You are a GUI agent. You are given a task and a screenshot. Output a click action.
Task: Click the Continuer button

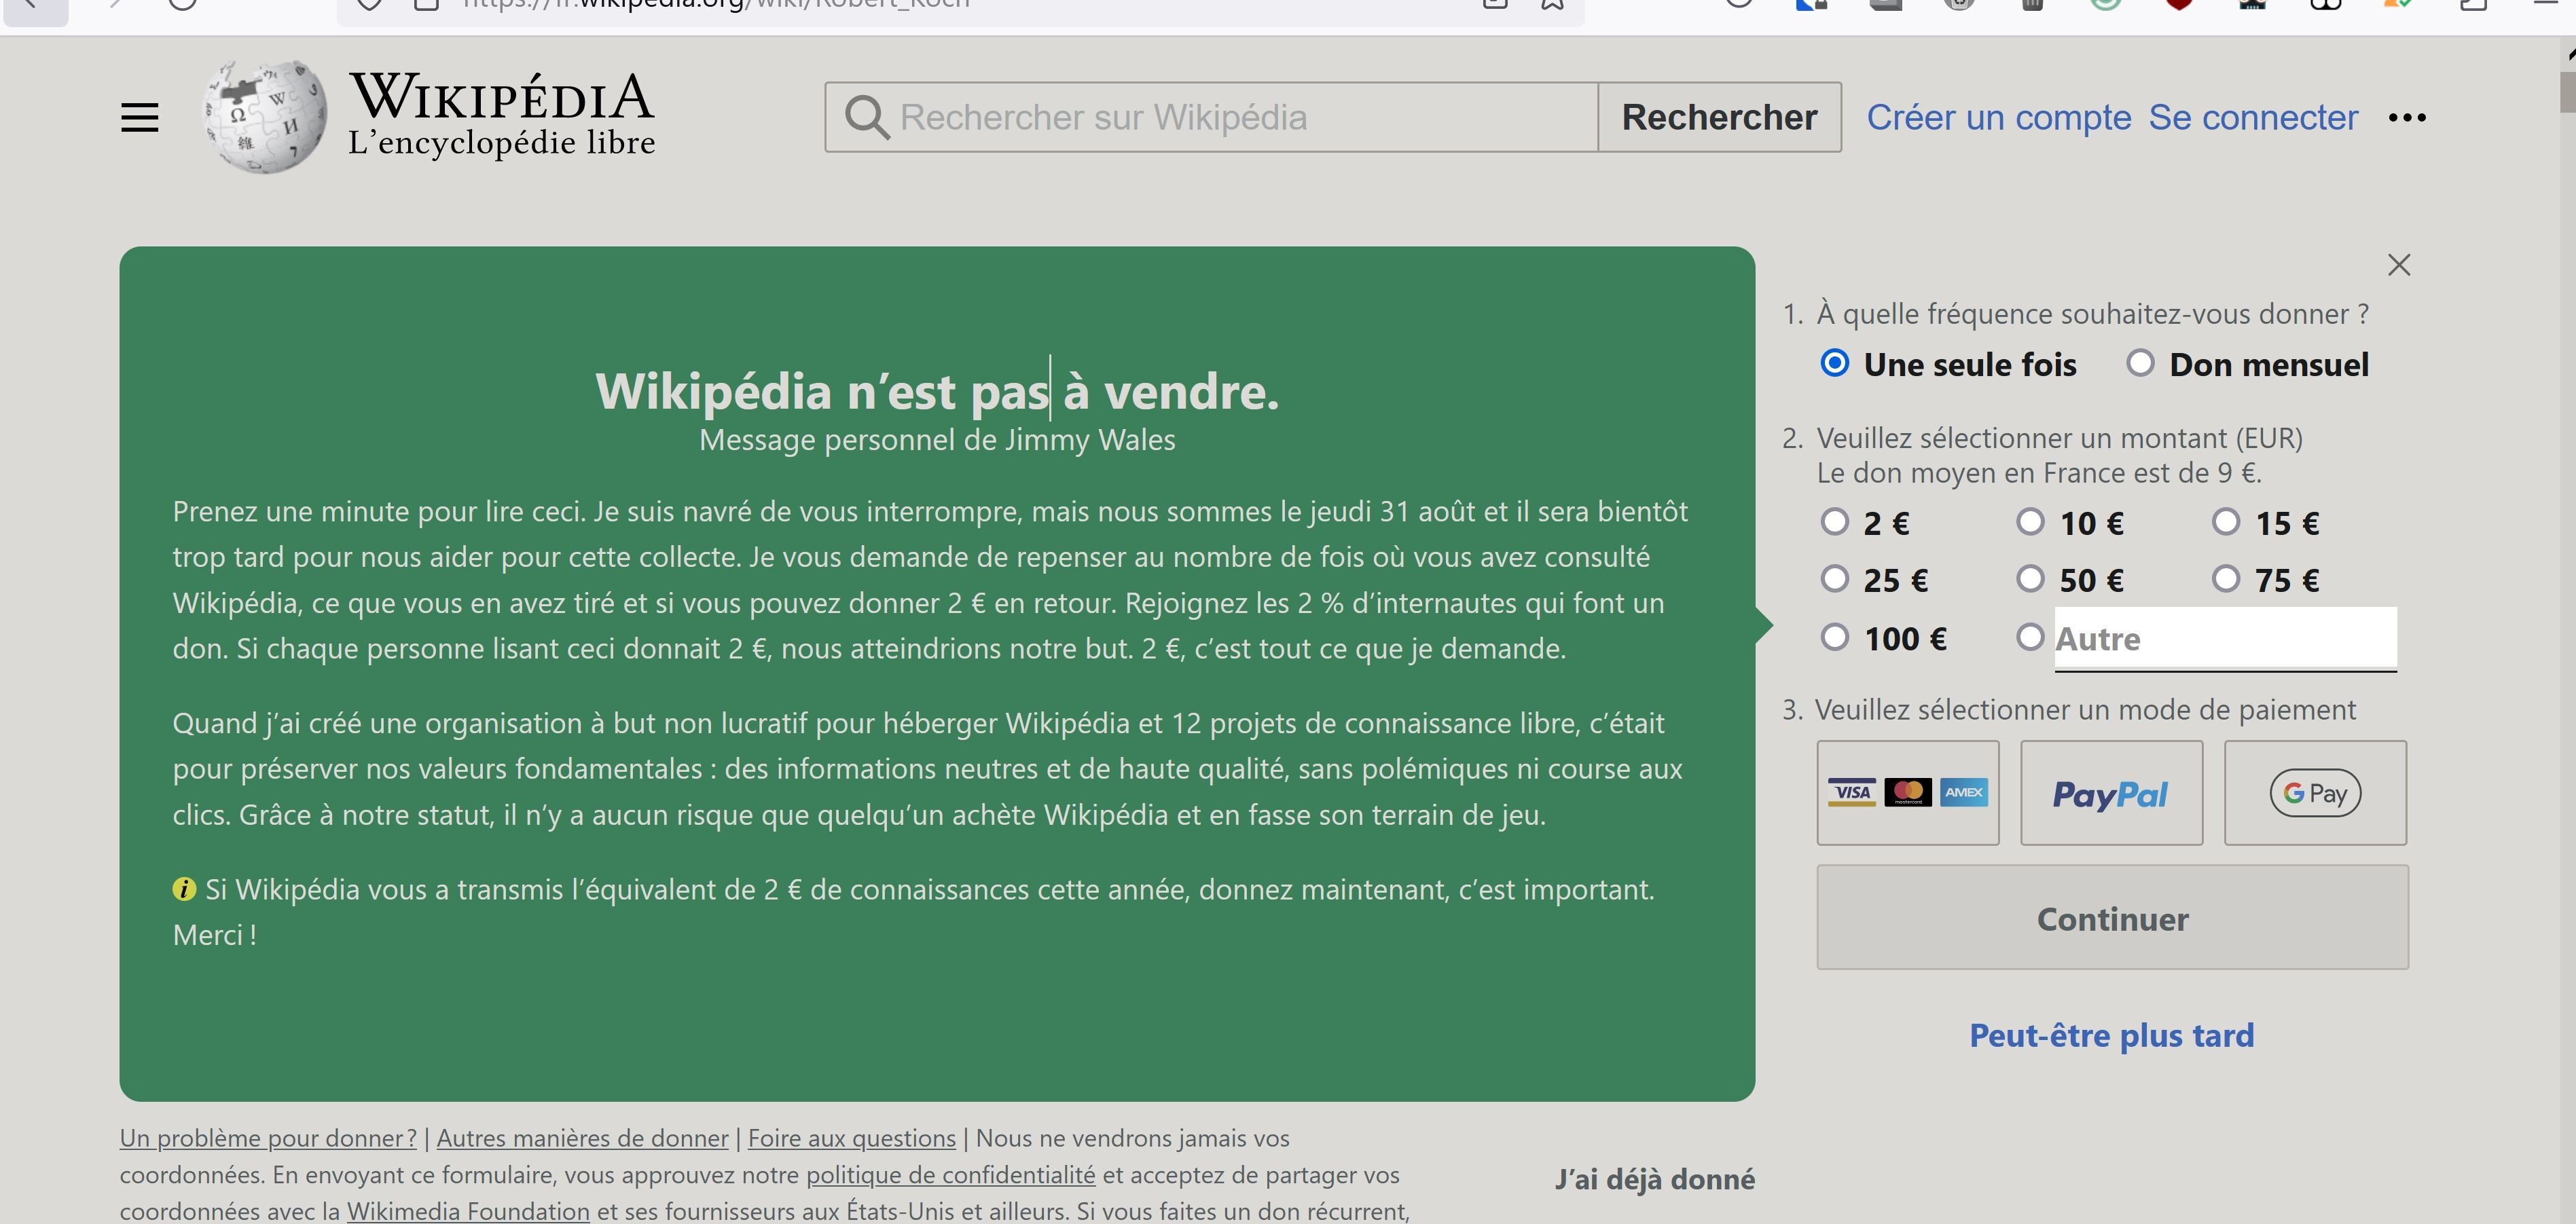pos(2112,917)
